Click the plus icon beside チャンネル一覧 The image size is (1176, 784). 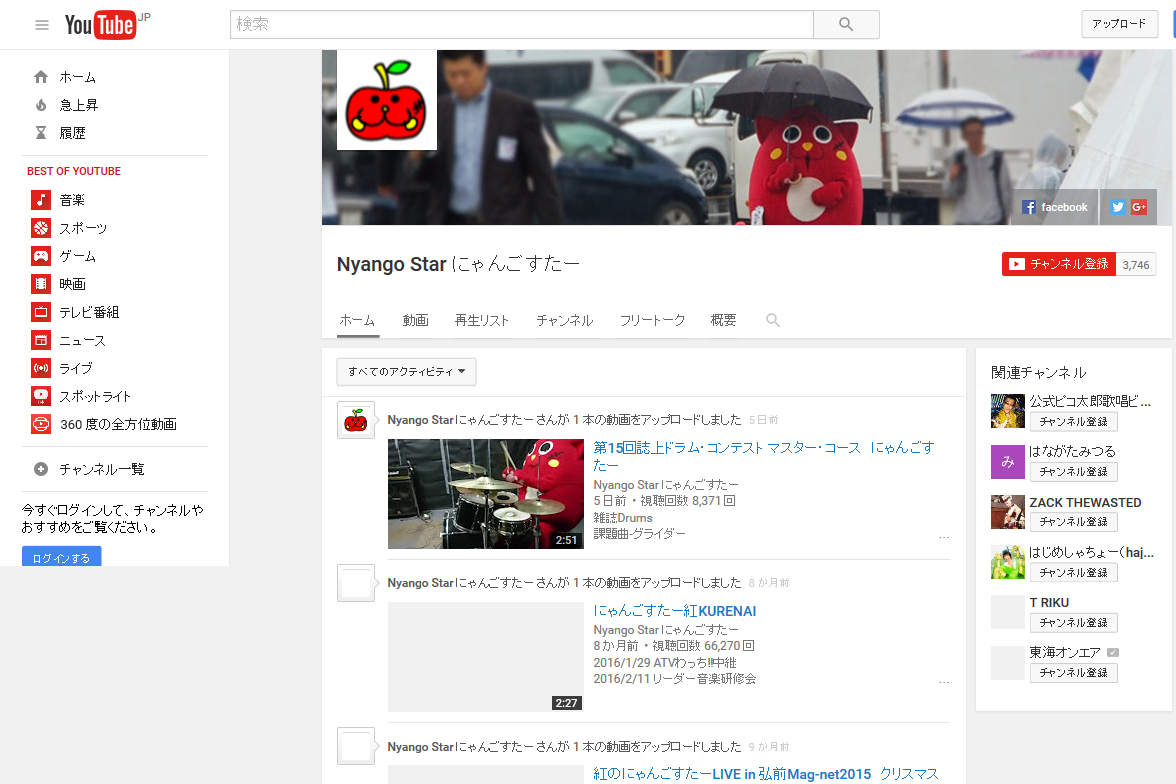(x=41, y=469)
